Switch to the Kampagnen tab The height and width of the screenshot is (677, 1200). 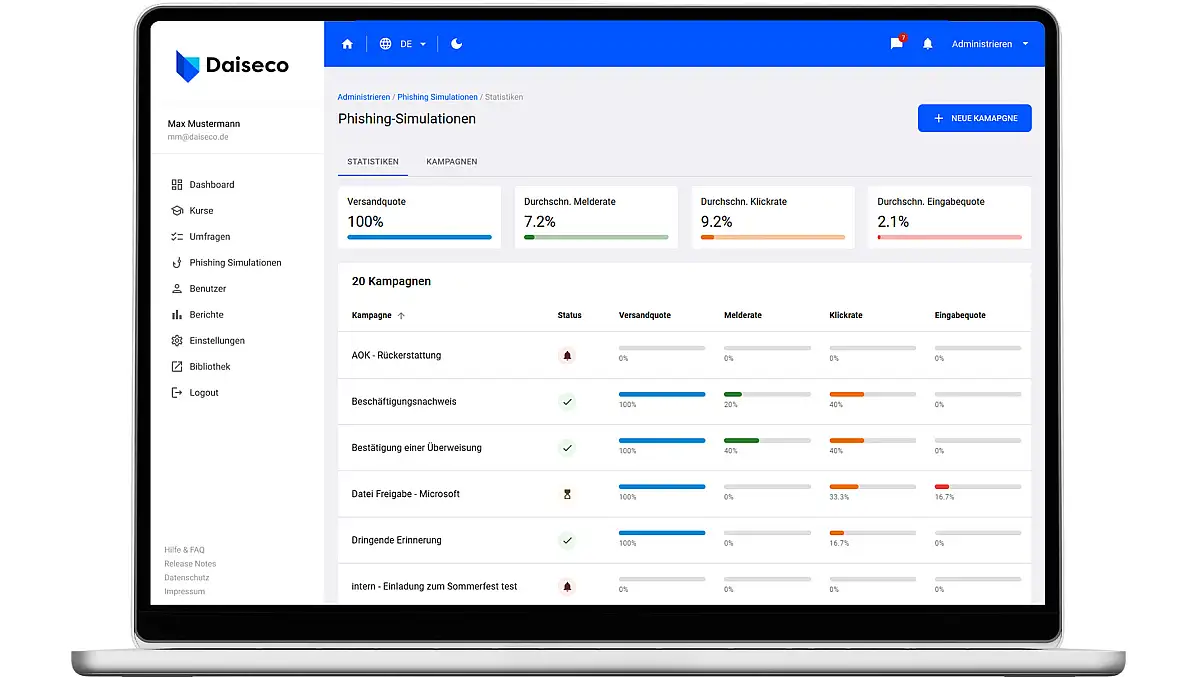click(x=451, y=161)
